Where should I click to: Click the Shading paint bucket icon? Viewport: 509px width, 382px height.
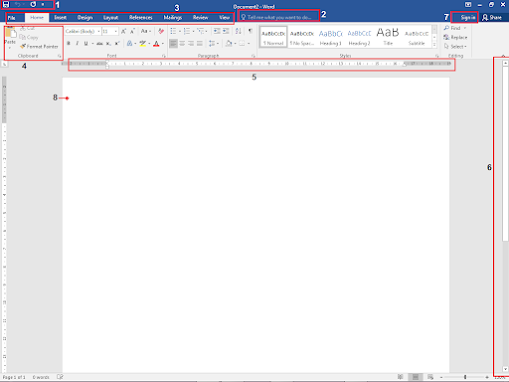229,43
